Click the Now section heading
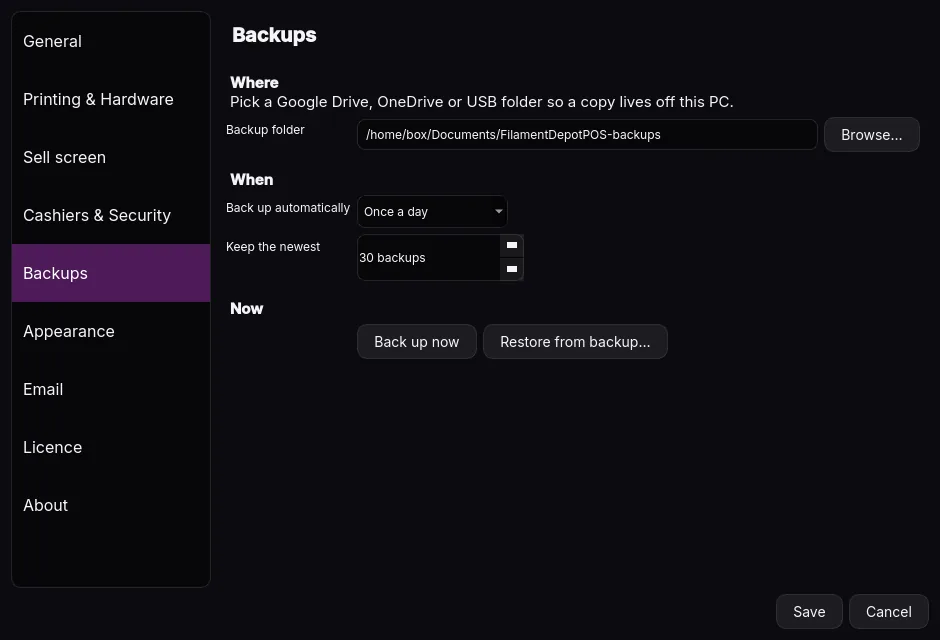This screenshot has height=640, width=940. 246,309
